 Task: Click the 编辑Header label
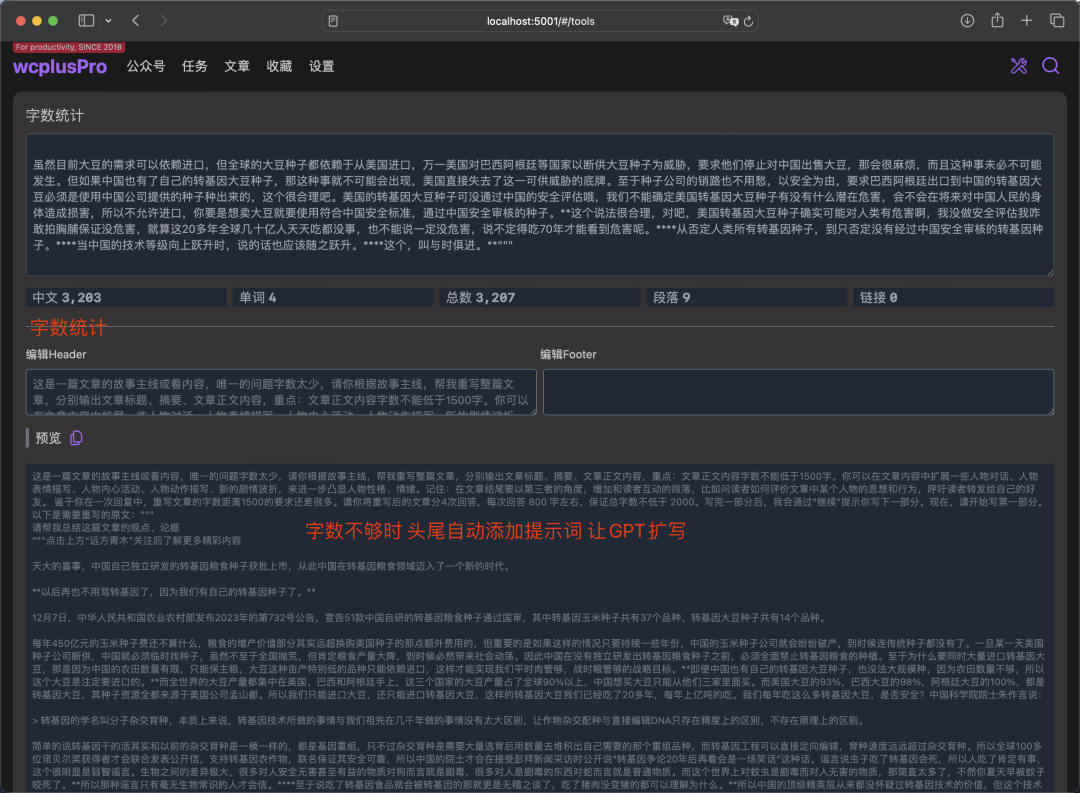point(56,354)
